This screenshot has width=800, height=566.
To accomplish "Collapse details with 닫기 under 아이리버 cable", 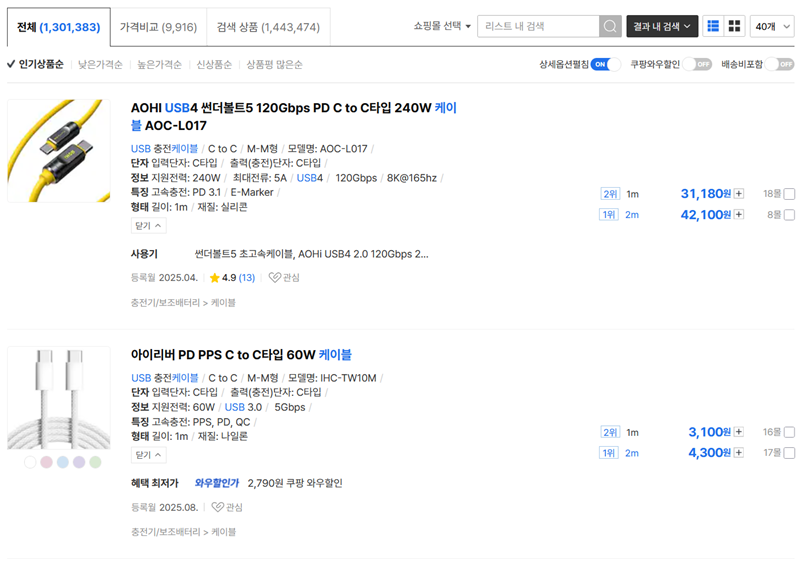I will [x=148, y=455].
